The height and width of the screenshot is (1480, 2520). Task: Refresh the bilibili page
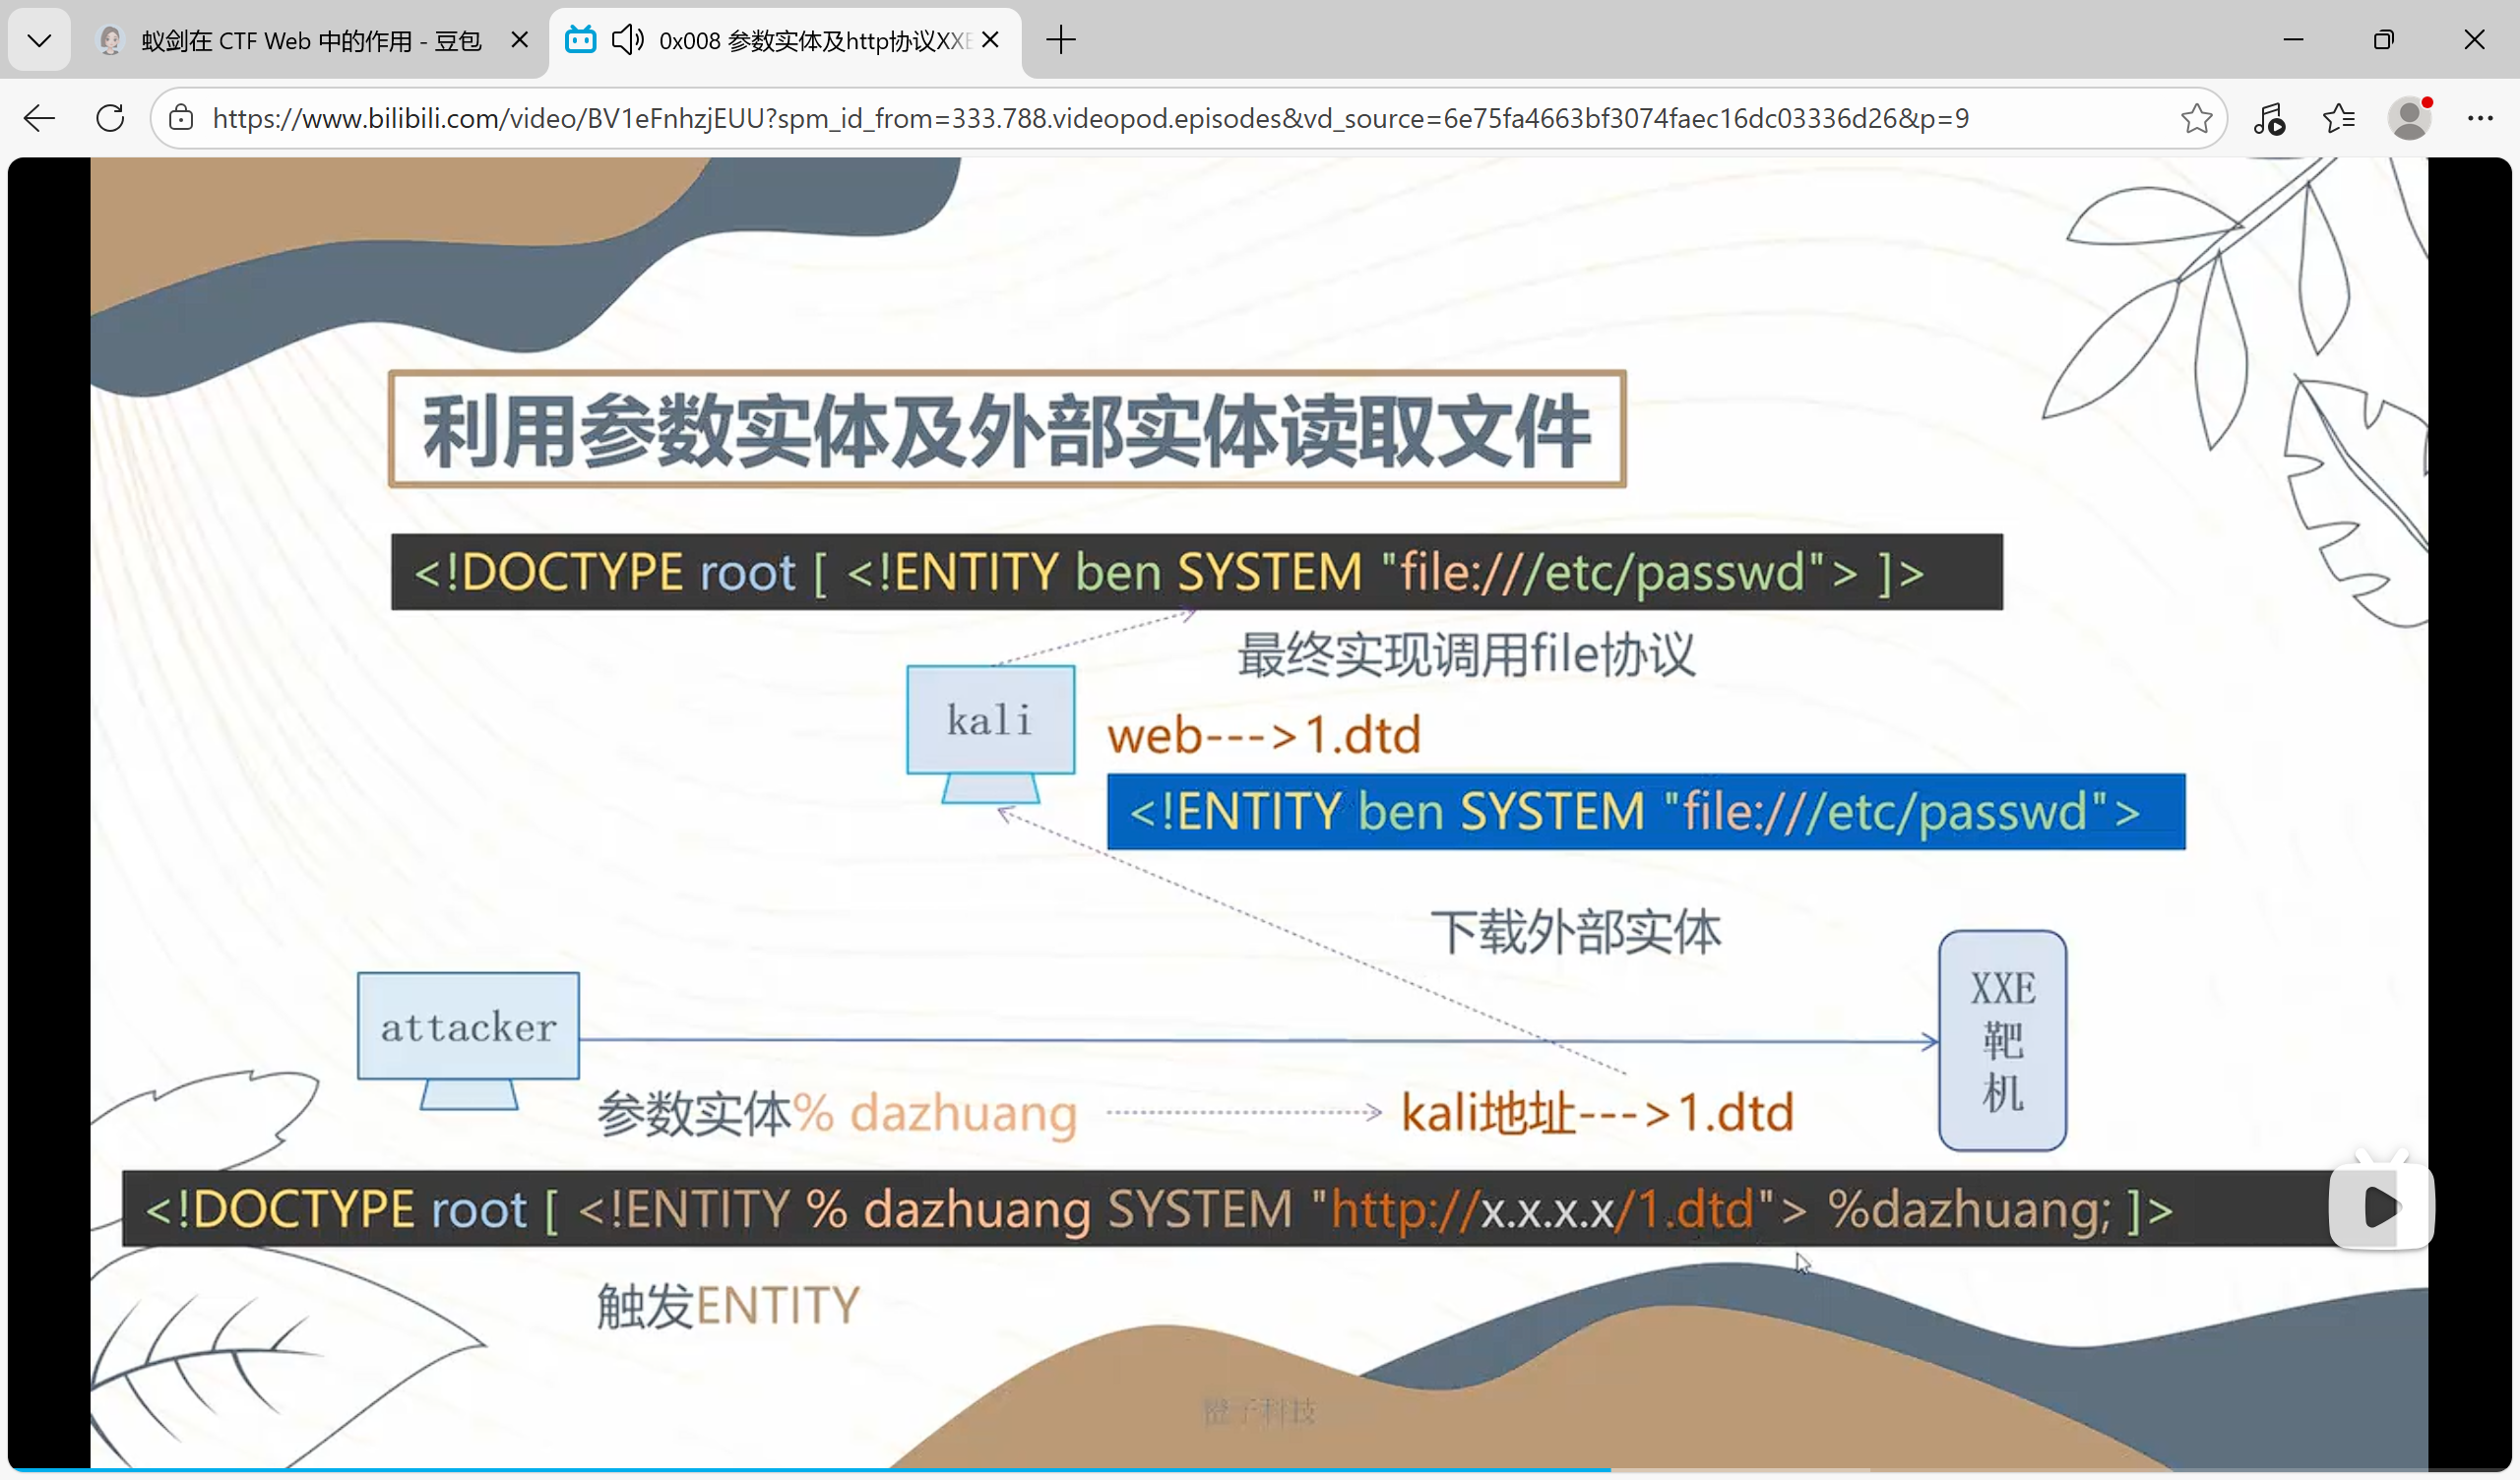click(110, 118)
